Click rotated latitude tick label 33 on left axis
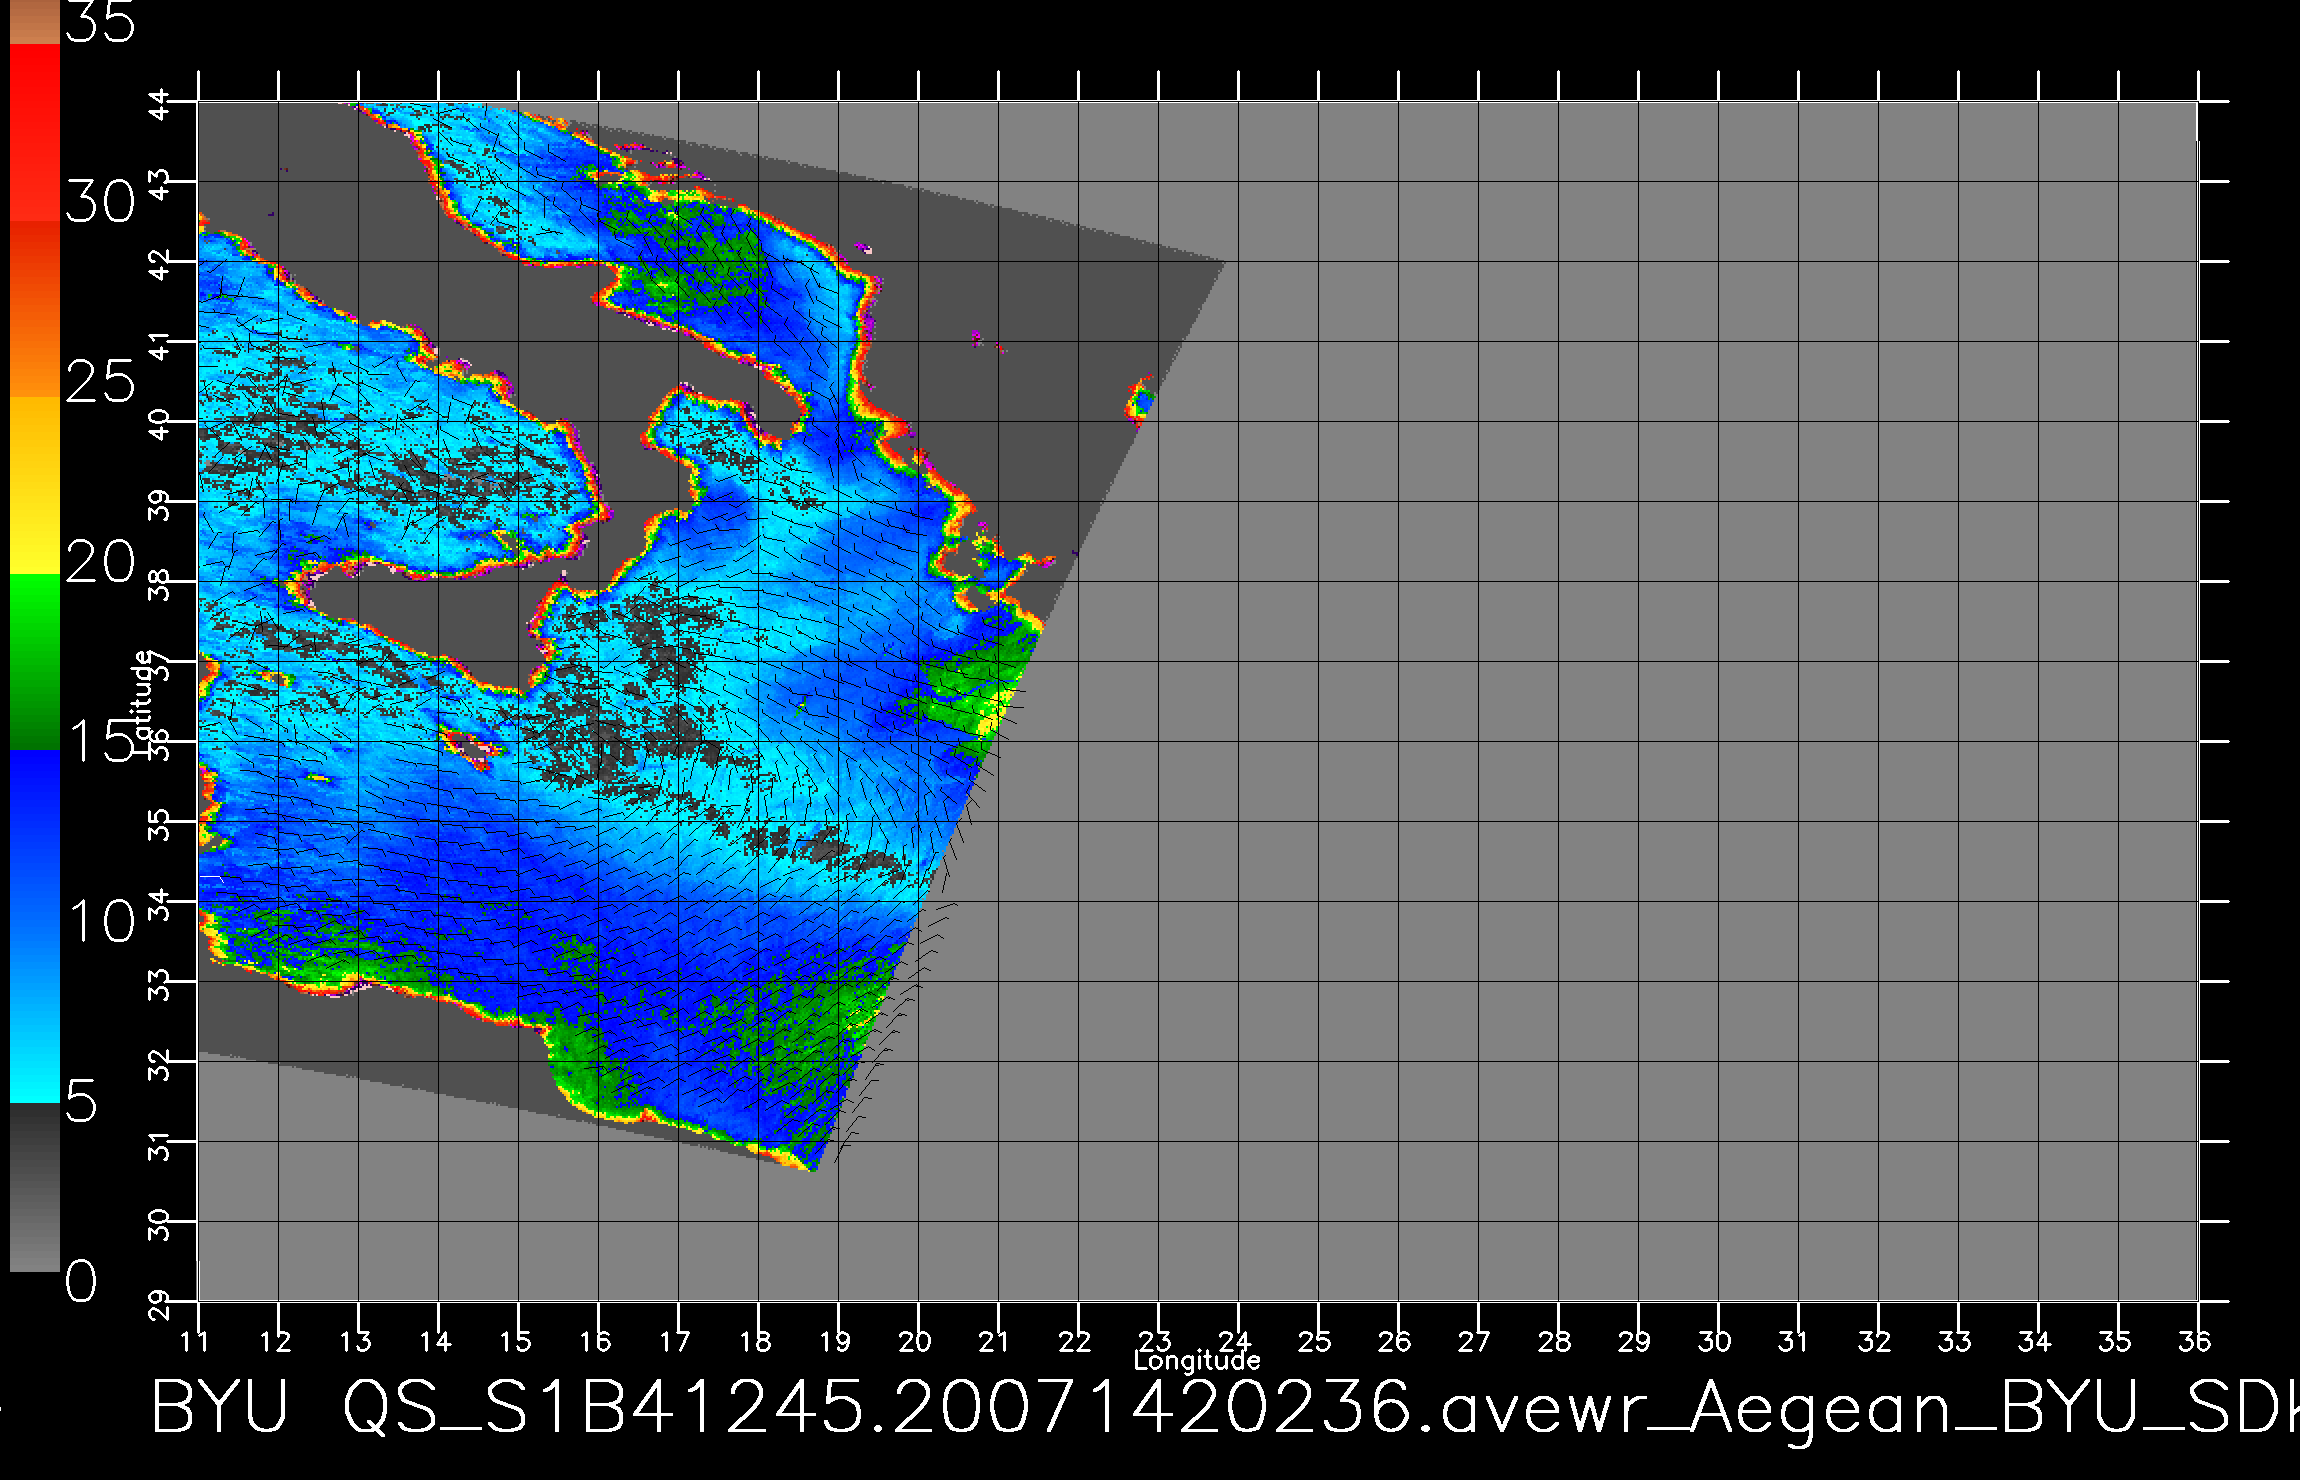Viewport: 2300px width, 1480px height. point(159,984)
